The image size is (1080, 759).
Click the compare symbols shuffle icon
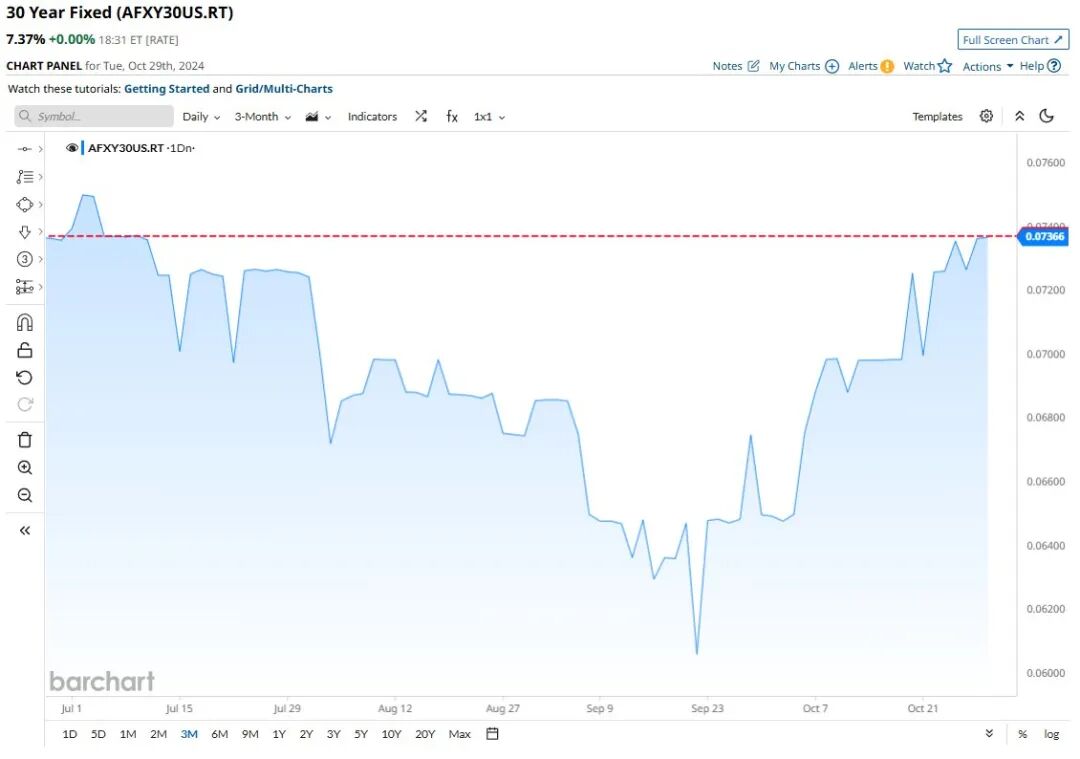click(x=421, y=116)
